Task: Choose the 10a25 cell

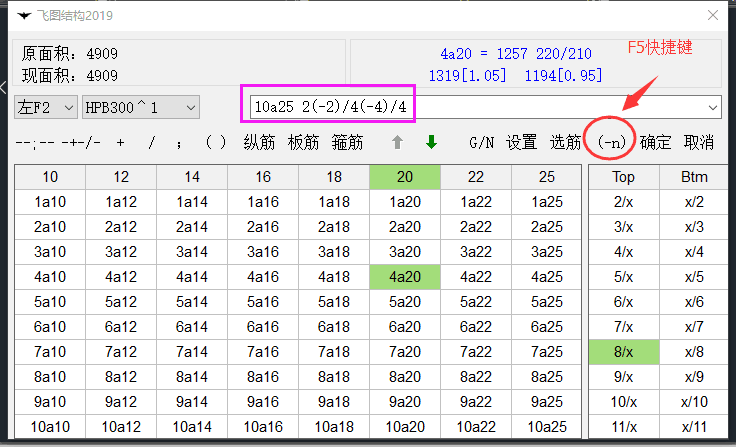Action: [546, 427]
